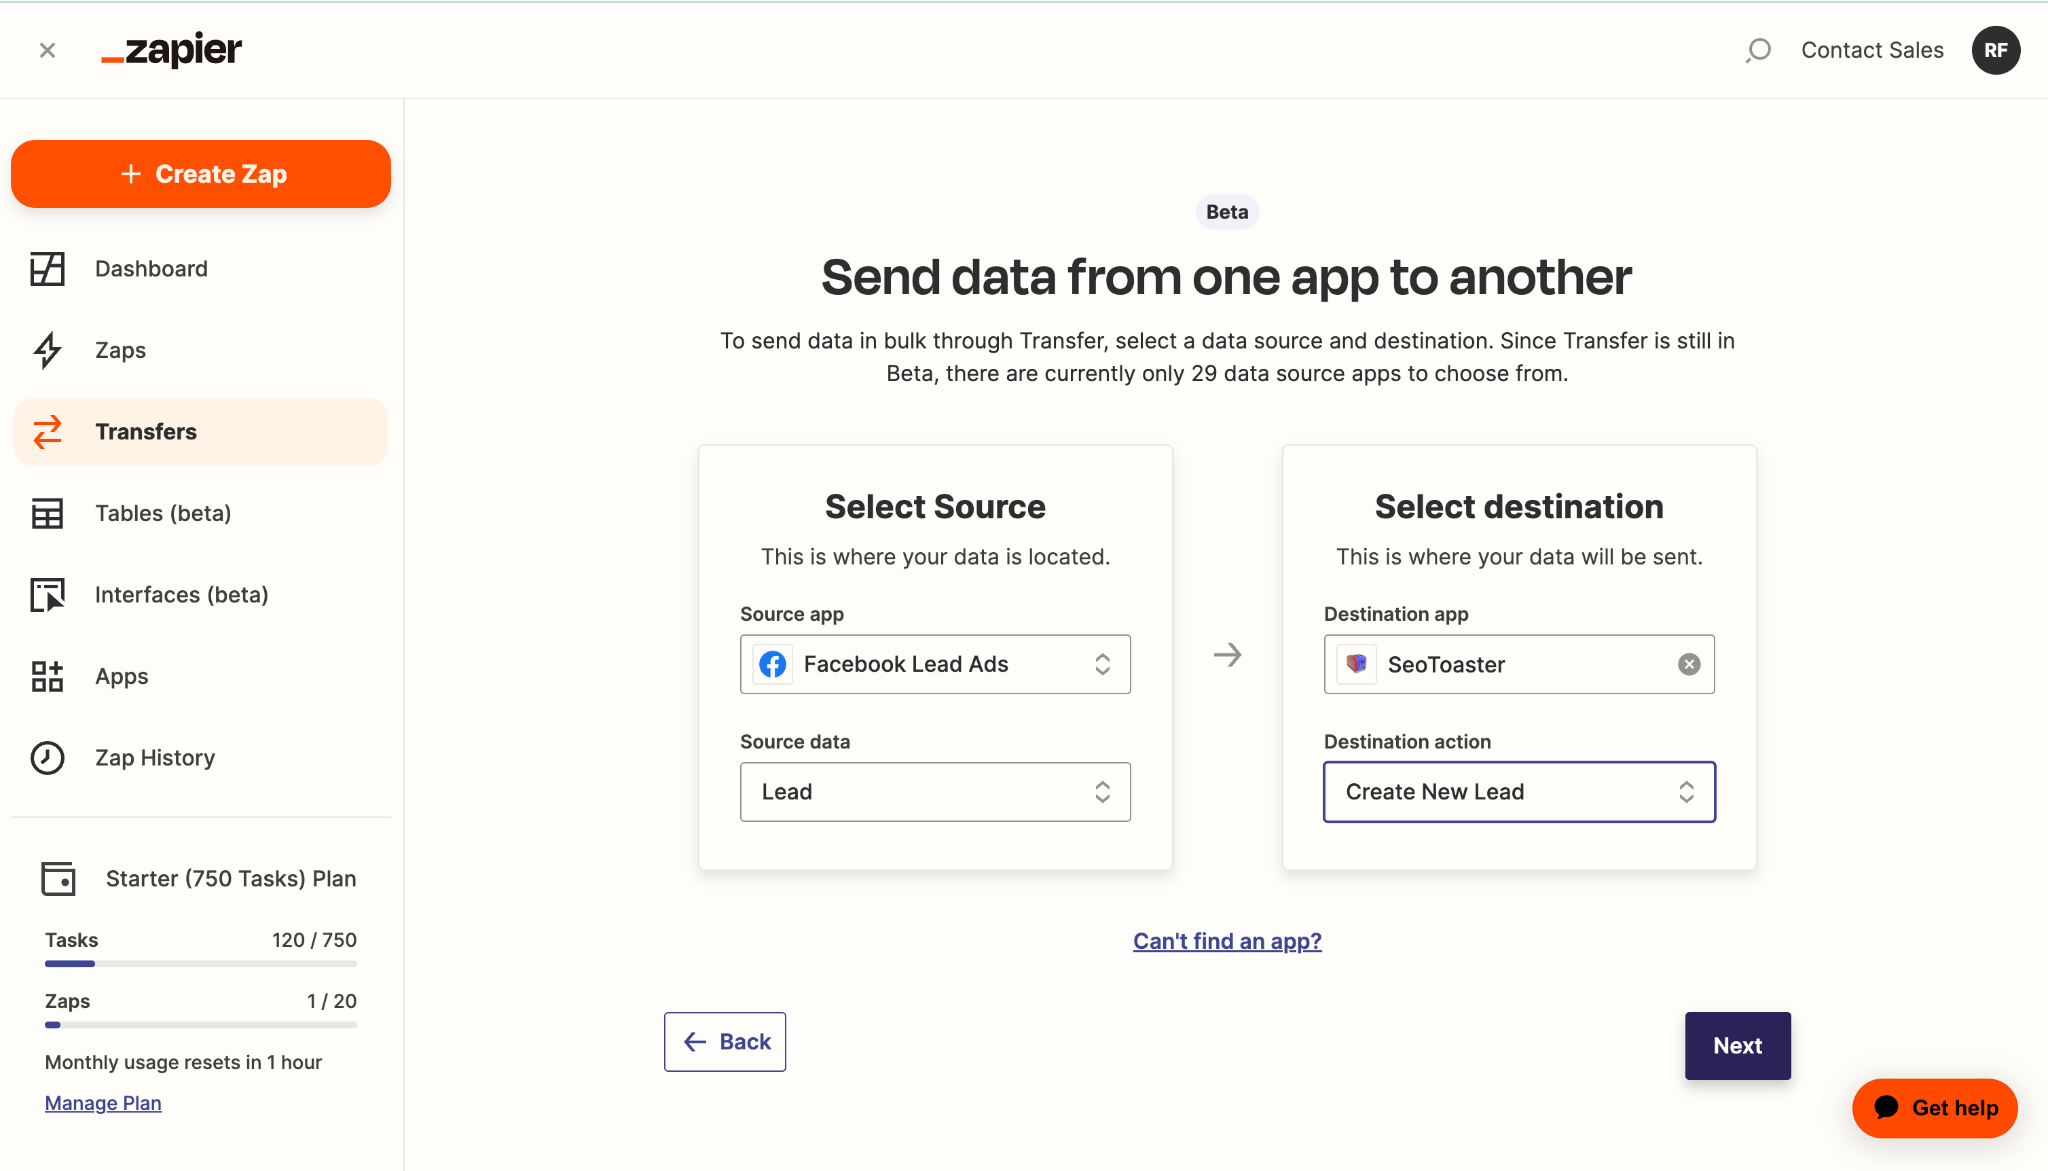Click the Manage Plan link

[x=103, y=1102]
